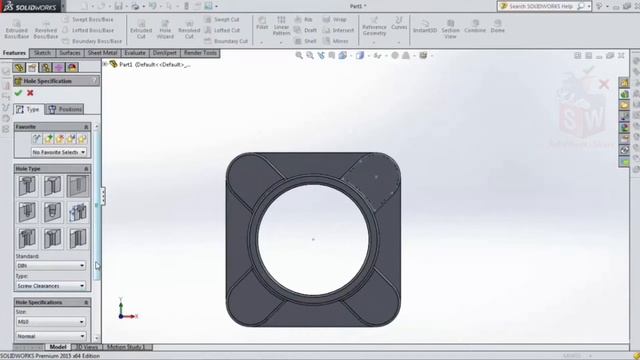Select the Mirror tool
The image size is (640, 360).
336,41
